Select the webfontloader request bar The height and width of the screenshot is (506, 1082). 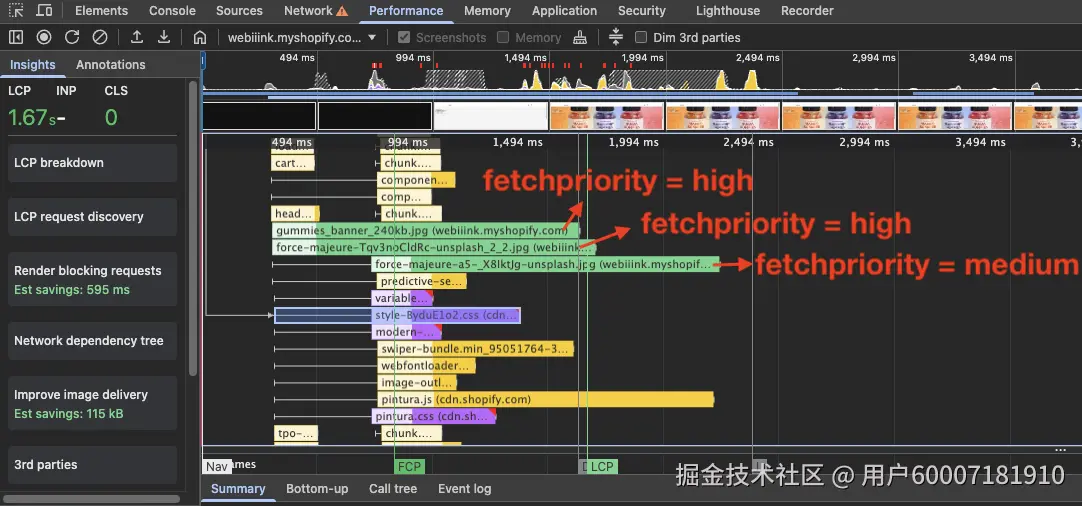(426, 365)
